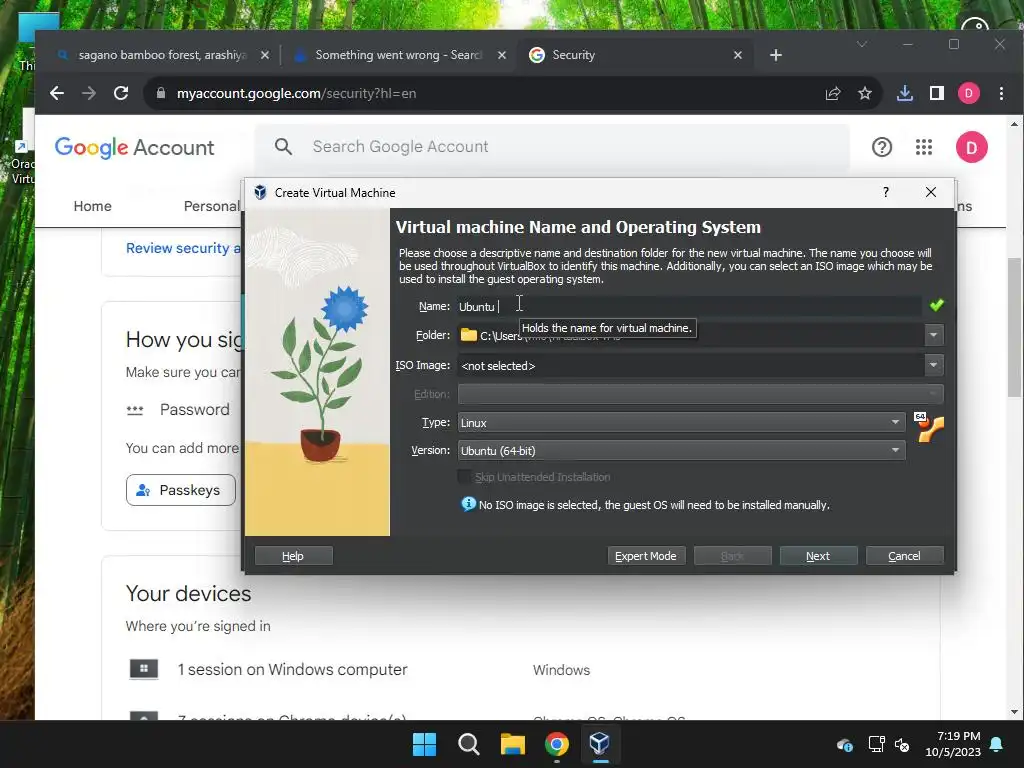This screenshot has height=768, width=1024.
Task: Click the network display tray icon
Action: (876, 744)
